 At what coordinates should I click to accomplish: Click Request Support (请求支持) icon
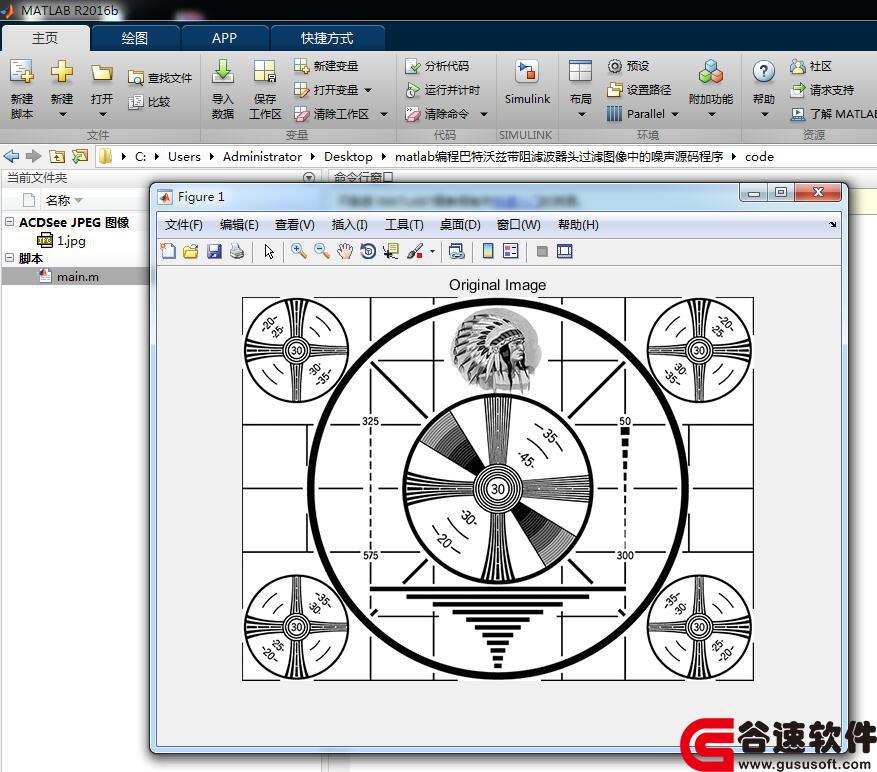pos(798,90)
